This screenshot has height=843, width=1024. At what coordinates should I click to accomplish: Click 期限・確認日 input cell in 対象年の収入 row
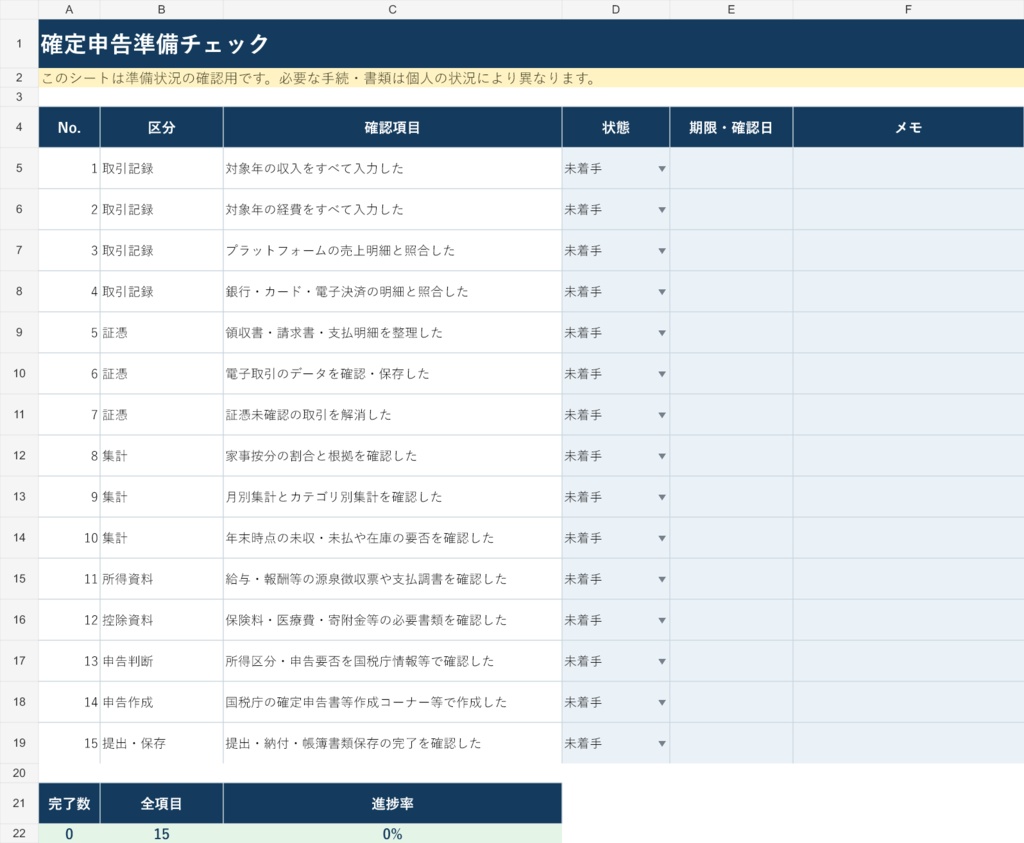[x=731, y=168]
